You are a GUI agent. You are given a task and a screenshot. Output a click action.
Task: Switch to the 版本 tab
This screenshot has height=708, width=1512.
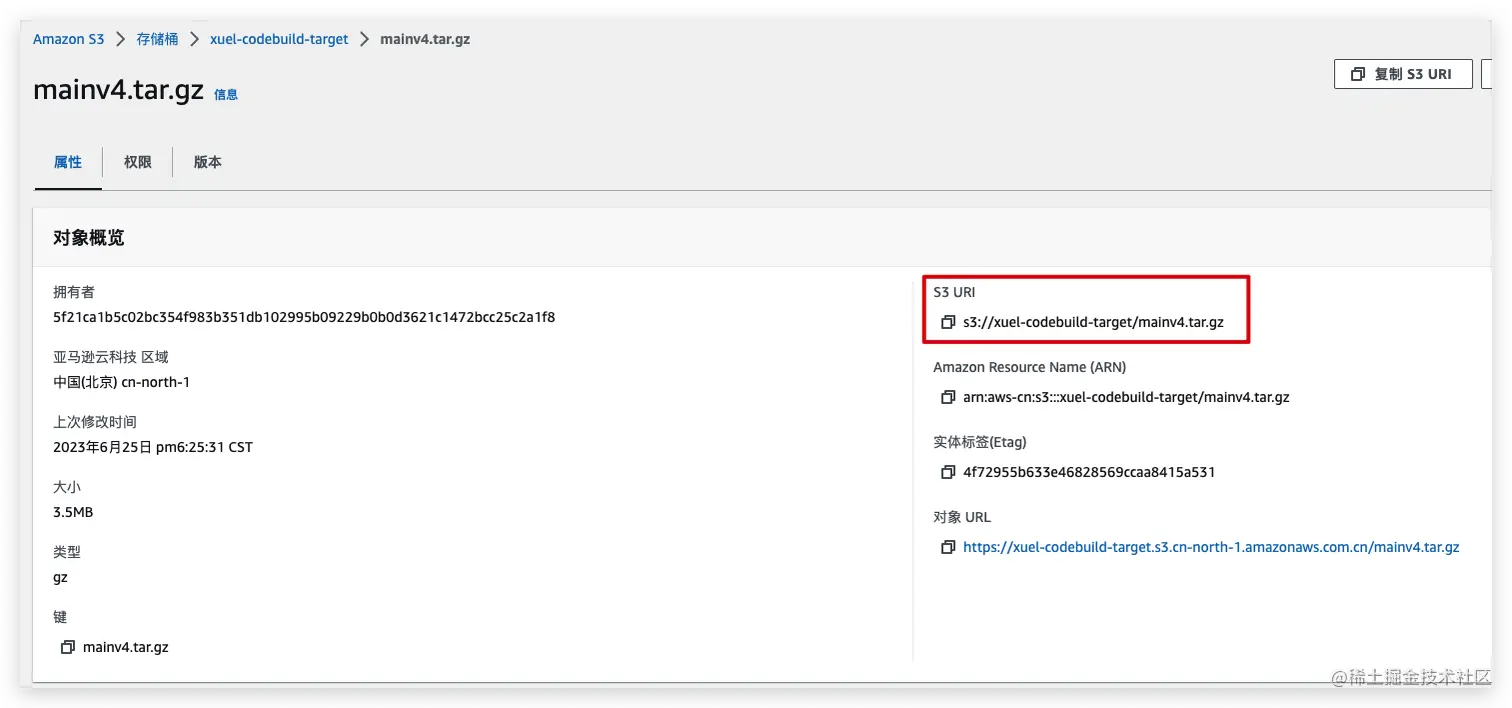208,162
